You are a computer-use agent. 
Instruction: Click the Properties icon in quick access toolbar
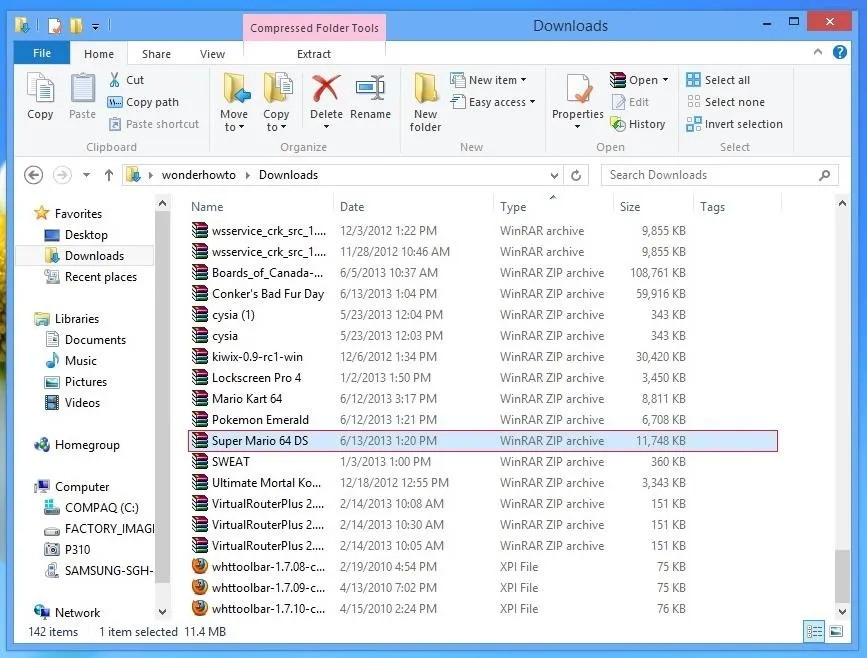(x=55, y=25)
